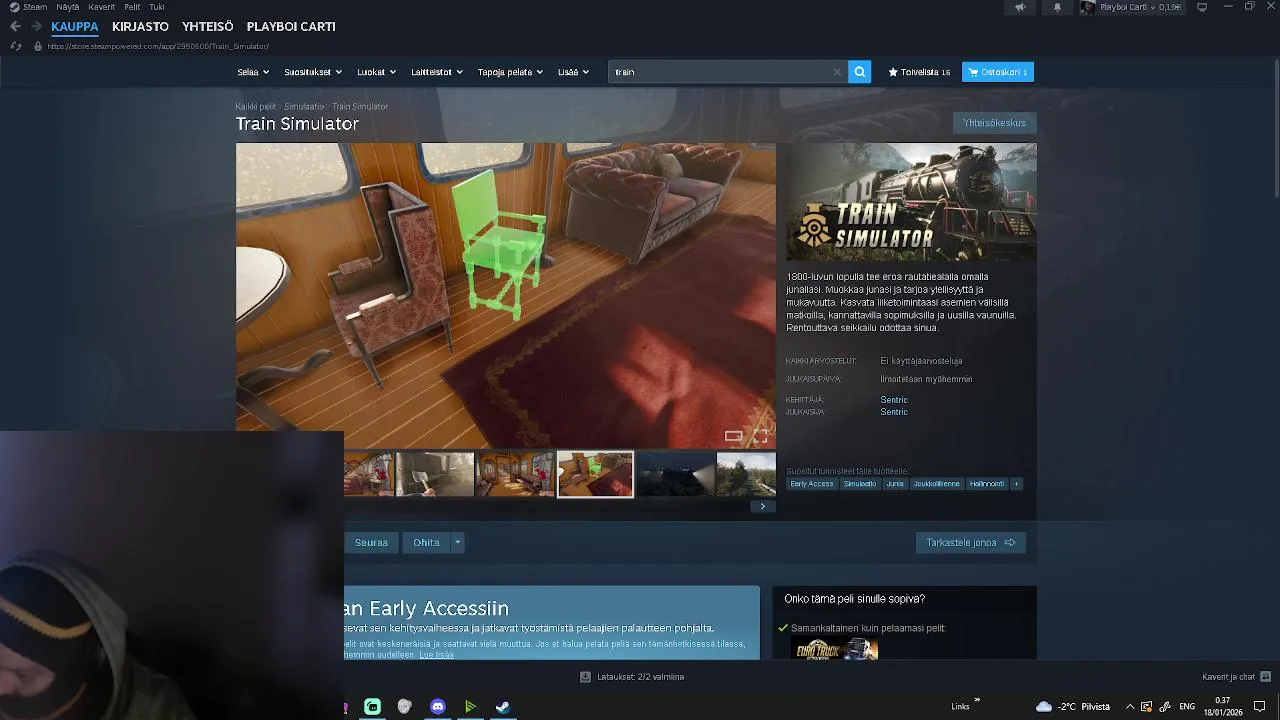This screenshot has width=1280, height=720.
Task: Open developer link Sentric next to Kehittäjä
Action: click(894, 400)
